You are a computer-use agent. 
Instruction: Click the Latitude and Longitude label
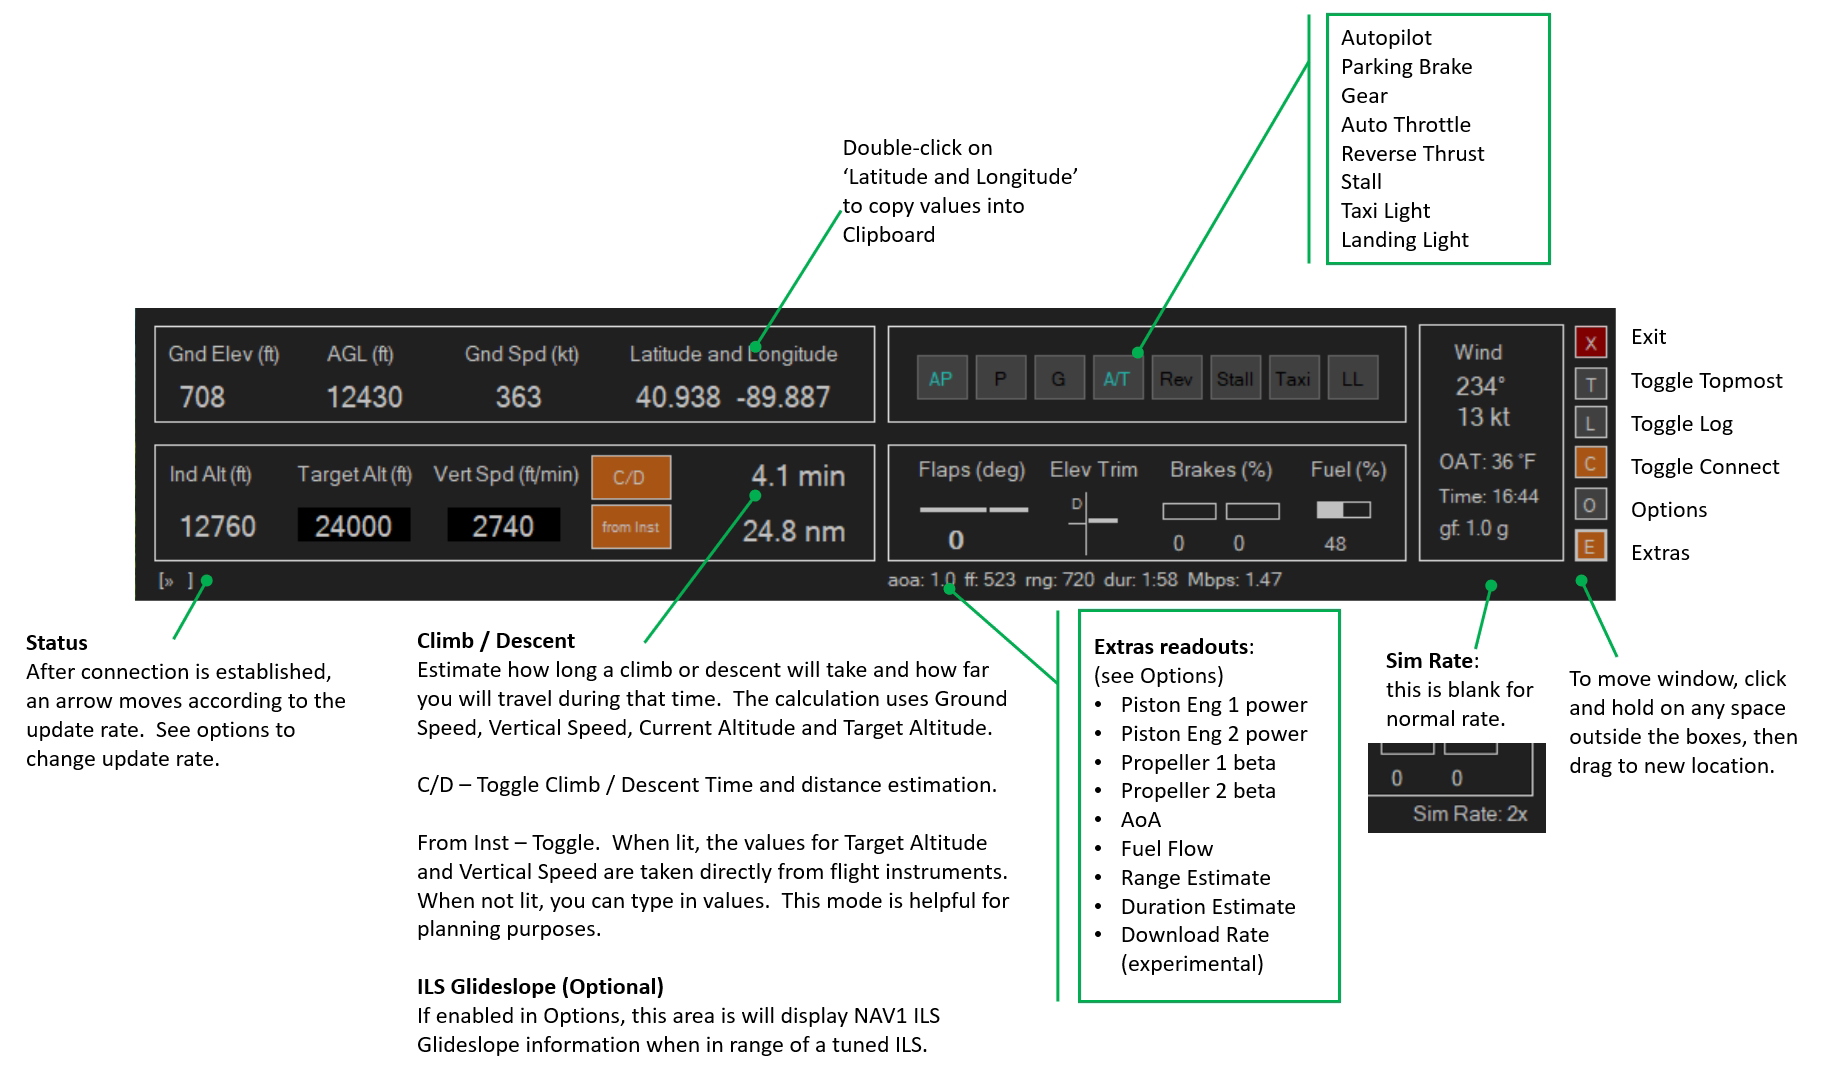tap(733, 354)
